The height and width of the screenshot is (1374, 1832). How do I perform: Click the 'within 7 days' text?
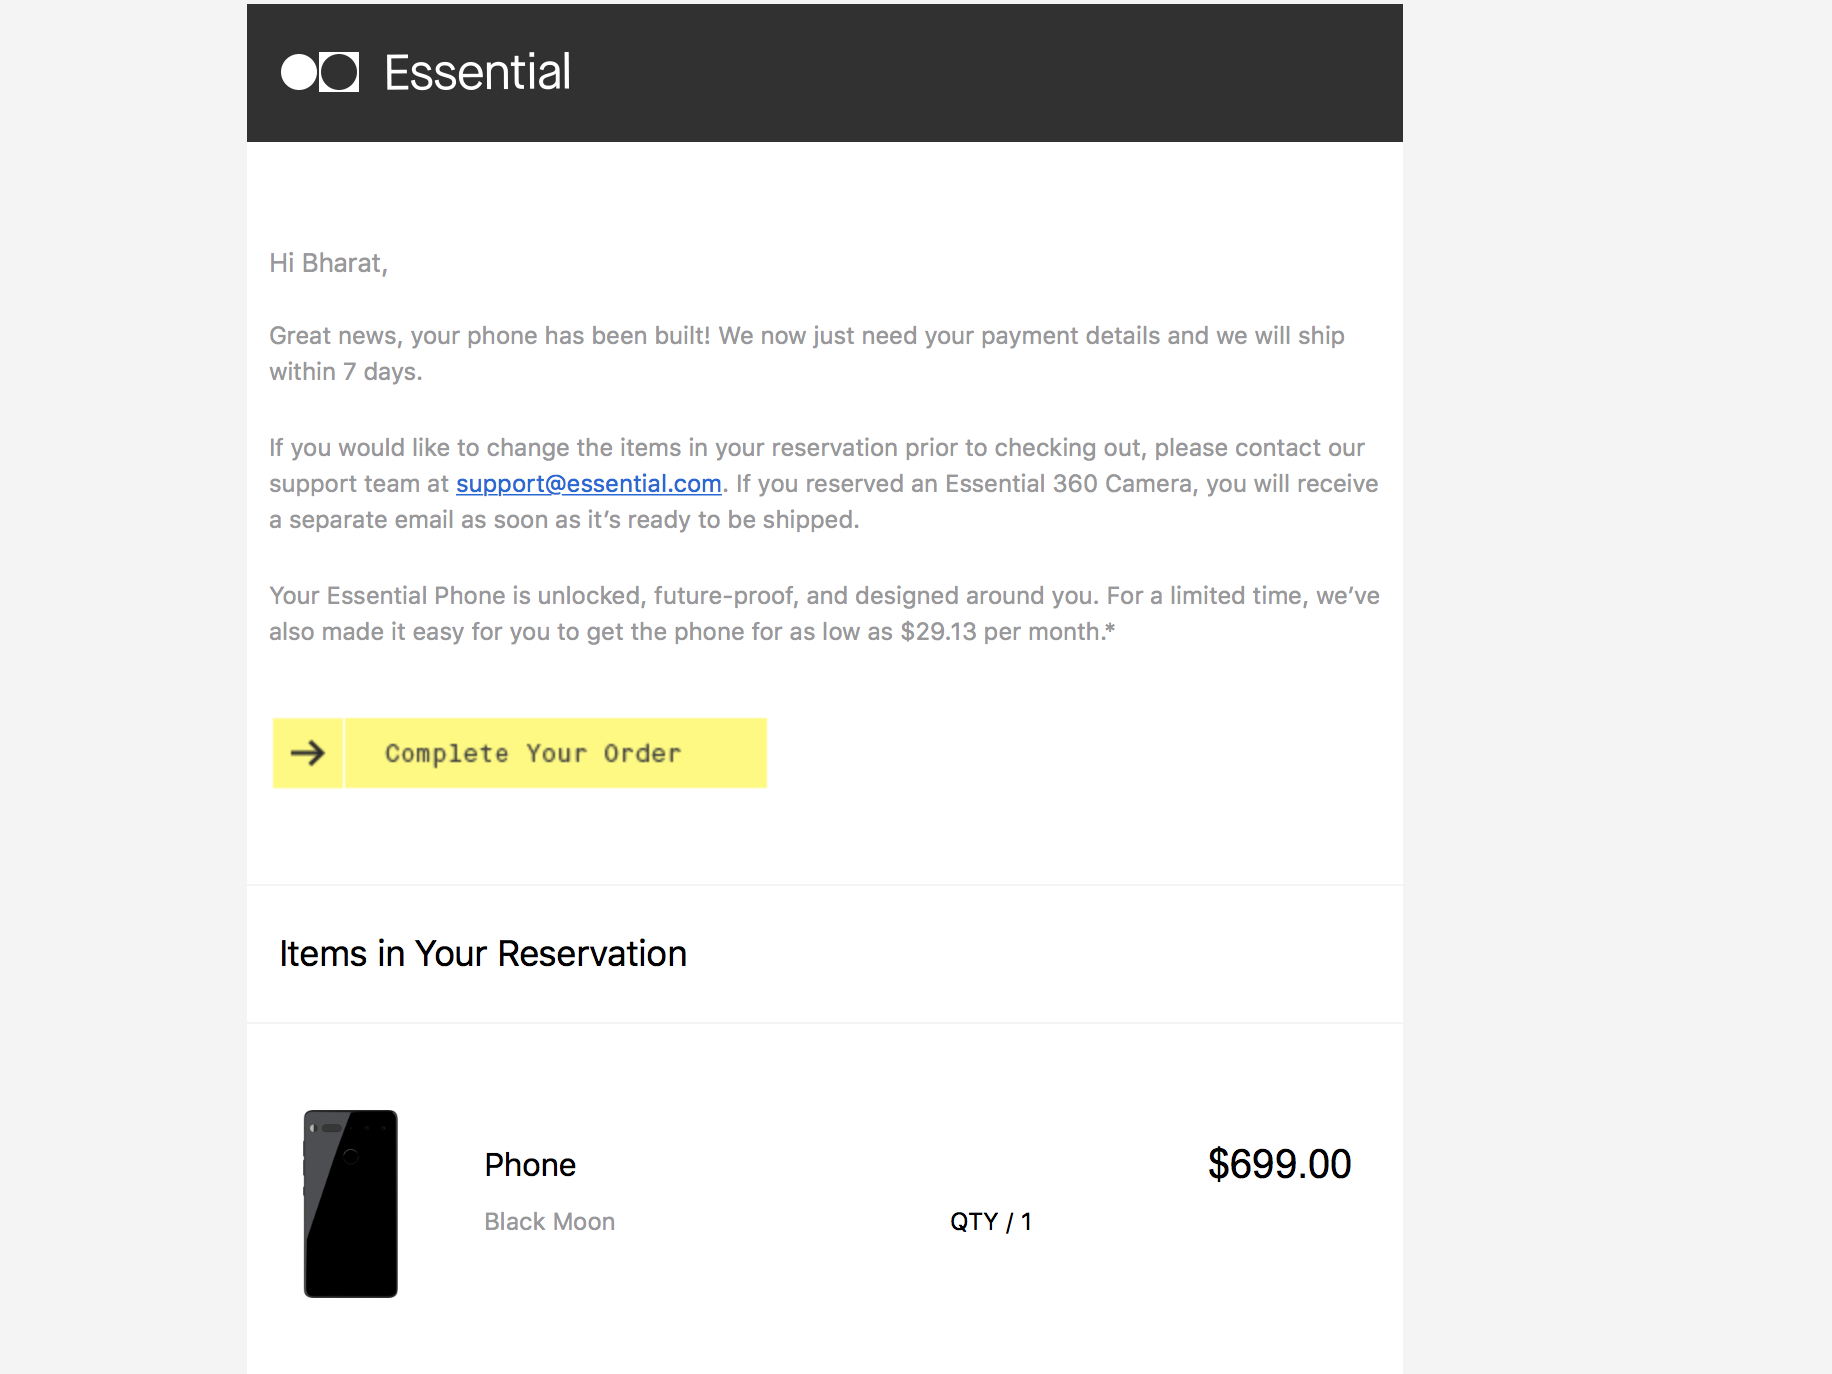click(346, 372)
